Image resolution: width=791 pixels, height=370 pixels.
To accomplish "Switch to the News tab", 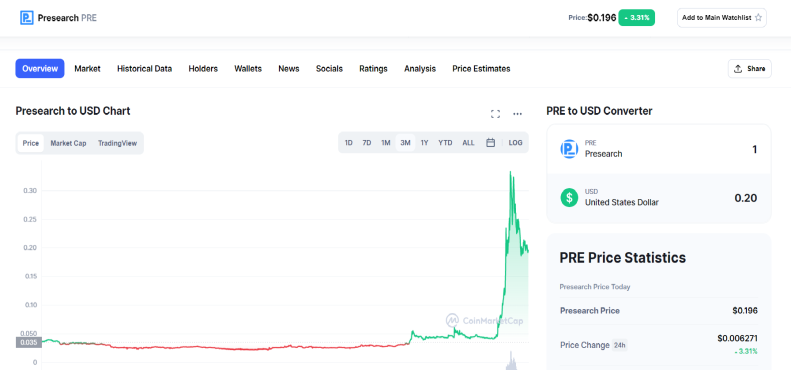I will click(x=289, y=69).
